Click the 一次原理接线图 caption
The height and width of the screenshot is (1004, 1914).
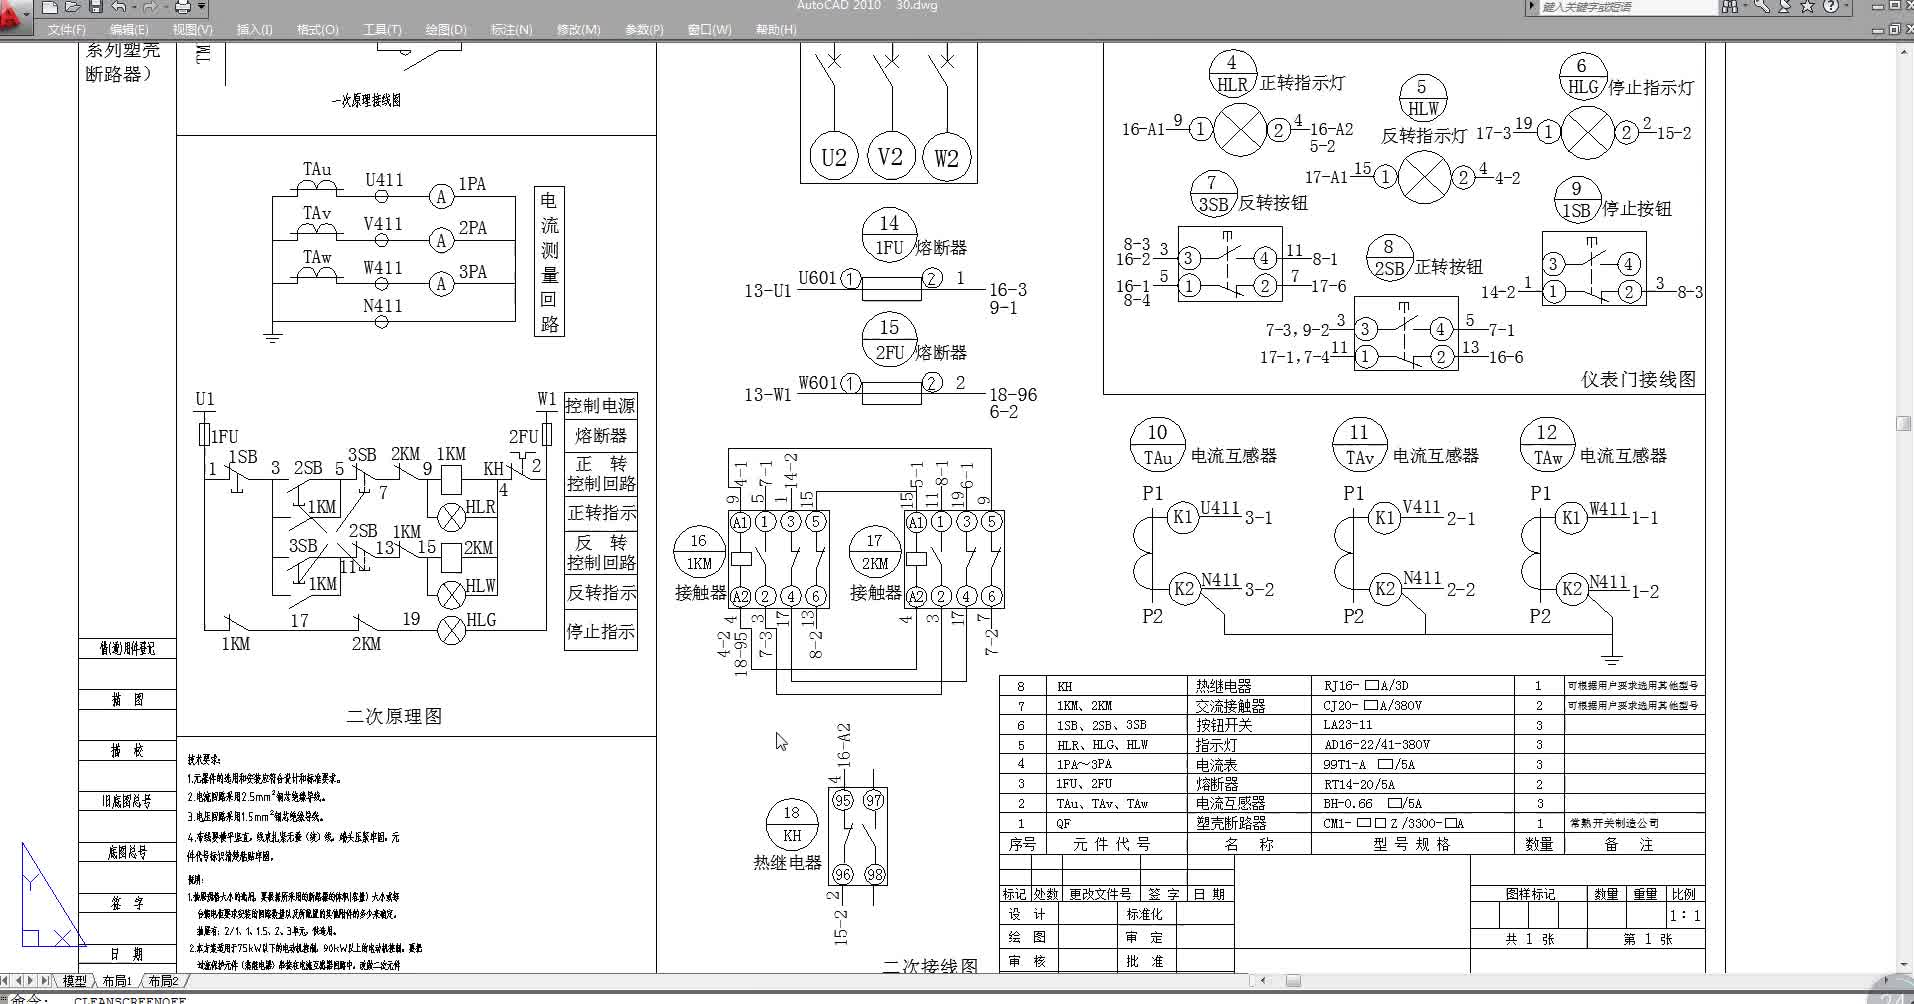pyautogui.click(x=366, y=100)
